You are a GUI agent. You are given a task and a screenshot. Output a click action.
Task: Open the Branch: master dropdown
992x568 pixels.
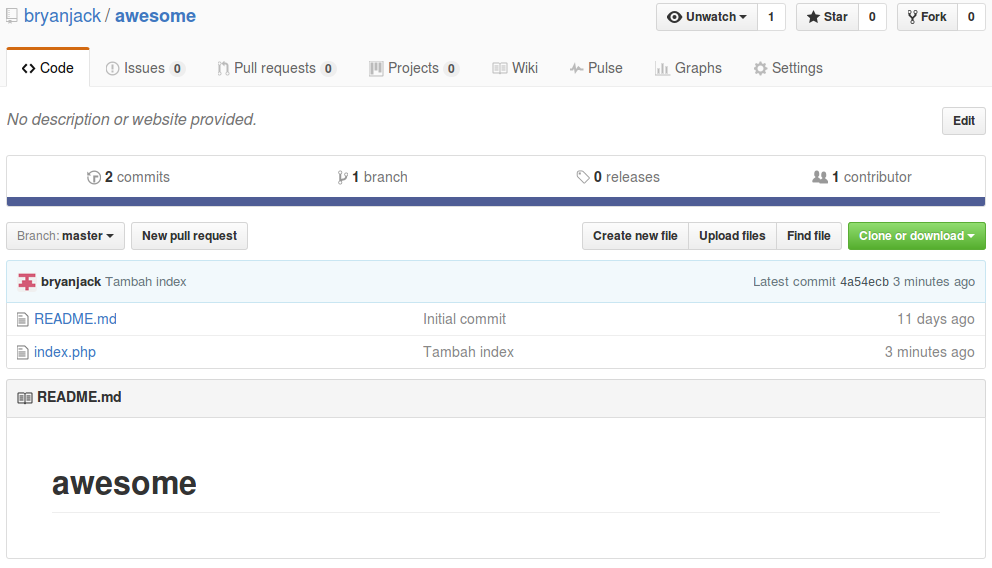[65, 236]
